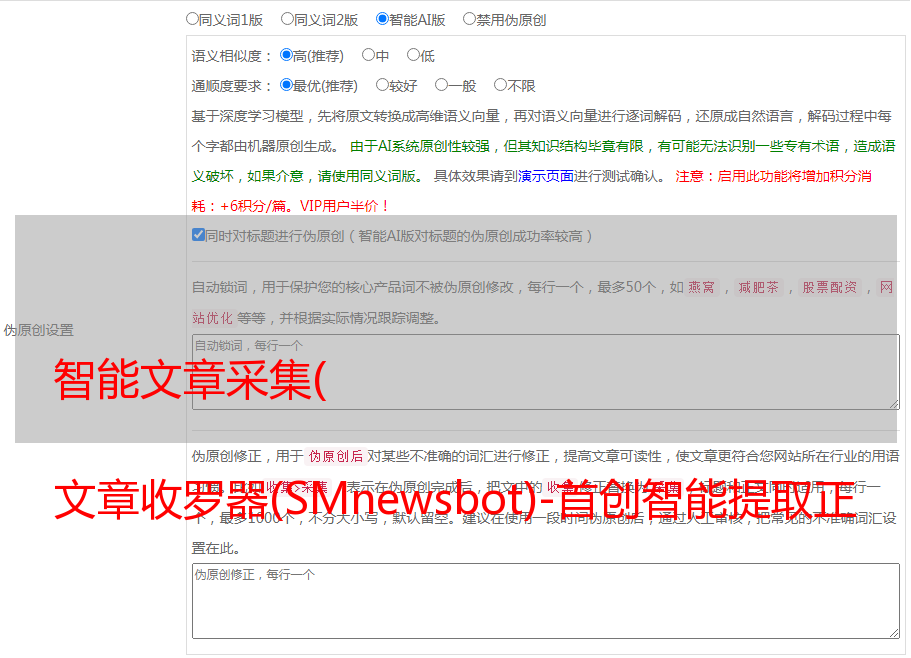Choose the 智能AI版 radio option
The image size is (911, 658).
point(382,19)
